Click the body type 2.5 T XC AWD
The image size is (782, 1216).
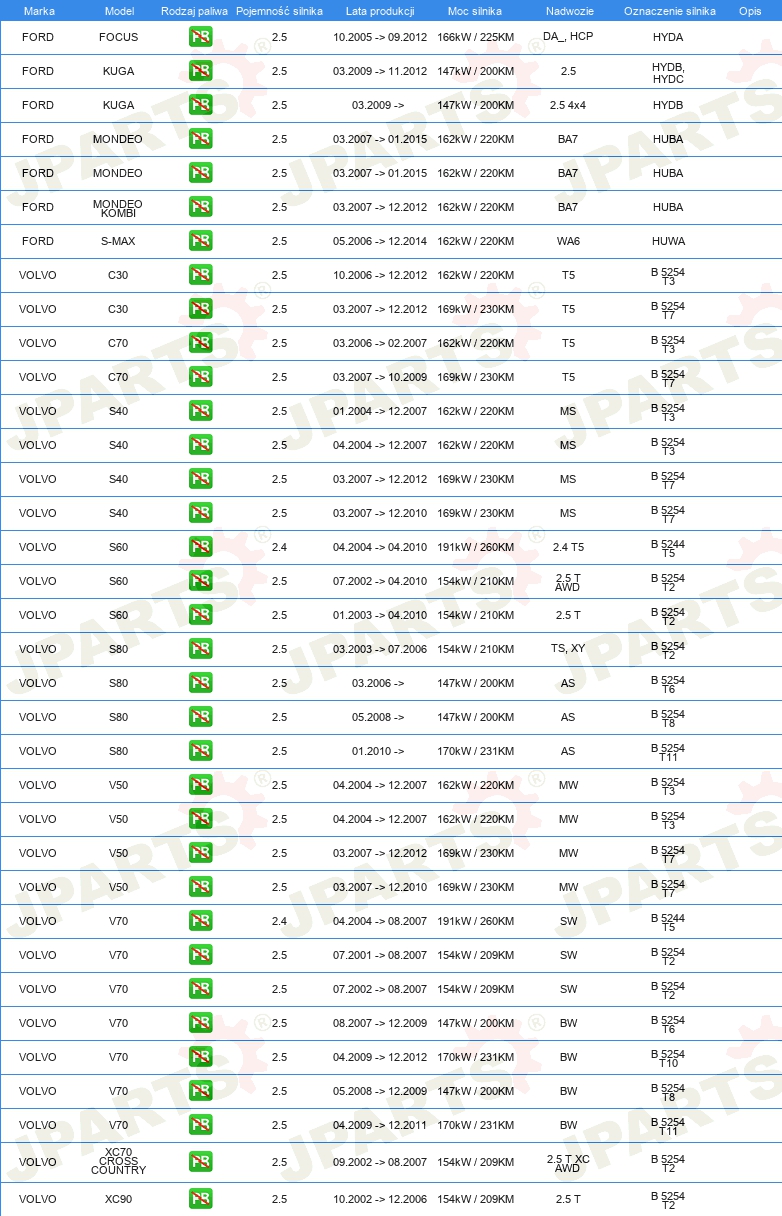coord(568,1162)
